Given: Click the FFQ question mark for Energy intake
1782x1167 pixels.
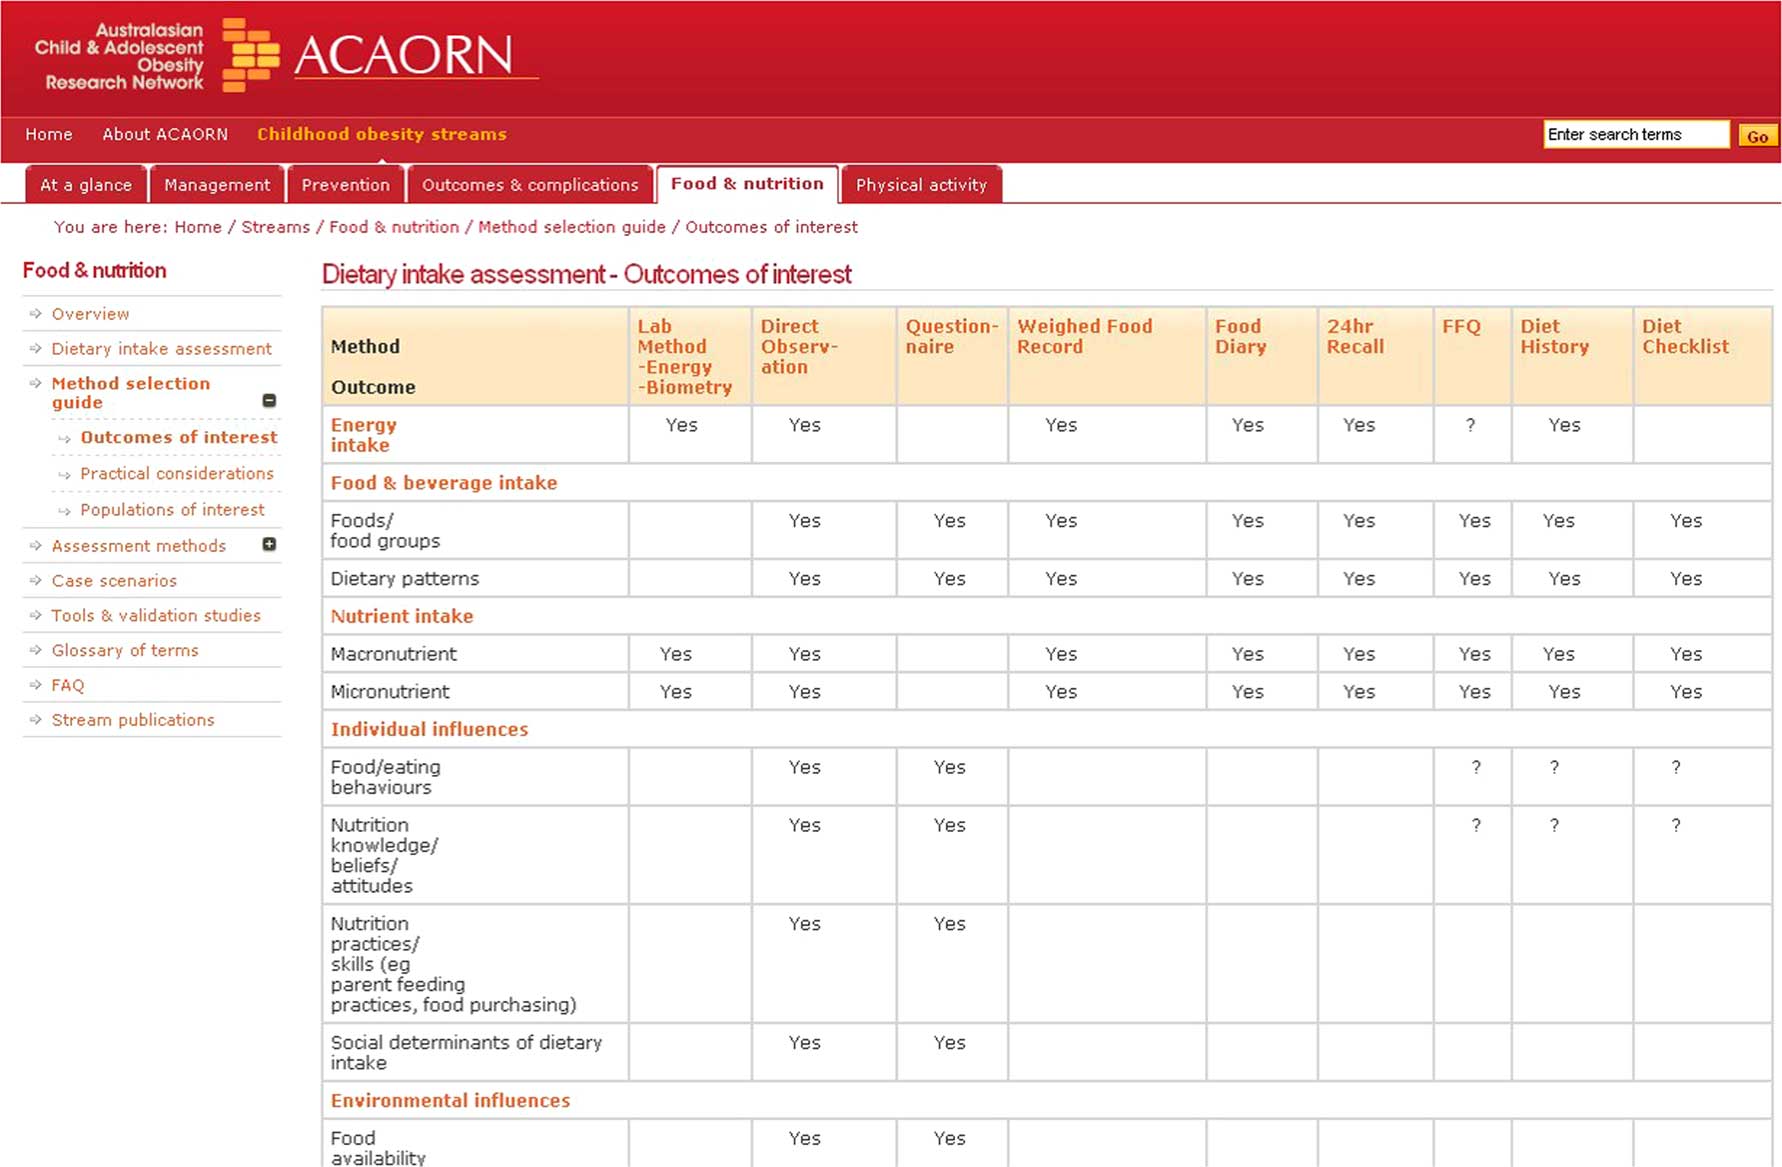Looking at the screenshot, I should [1470, 425].
